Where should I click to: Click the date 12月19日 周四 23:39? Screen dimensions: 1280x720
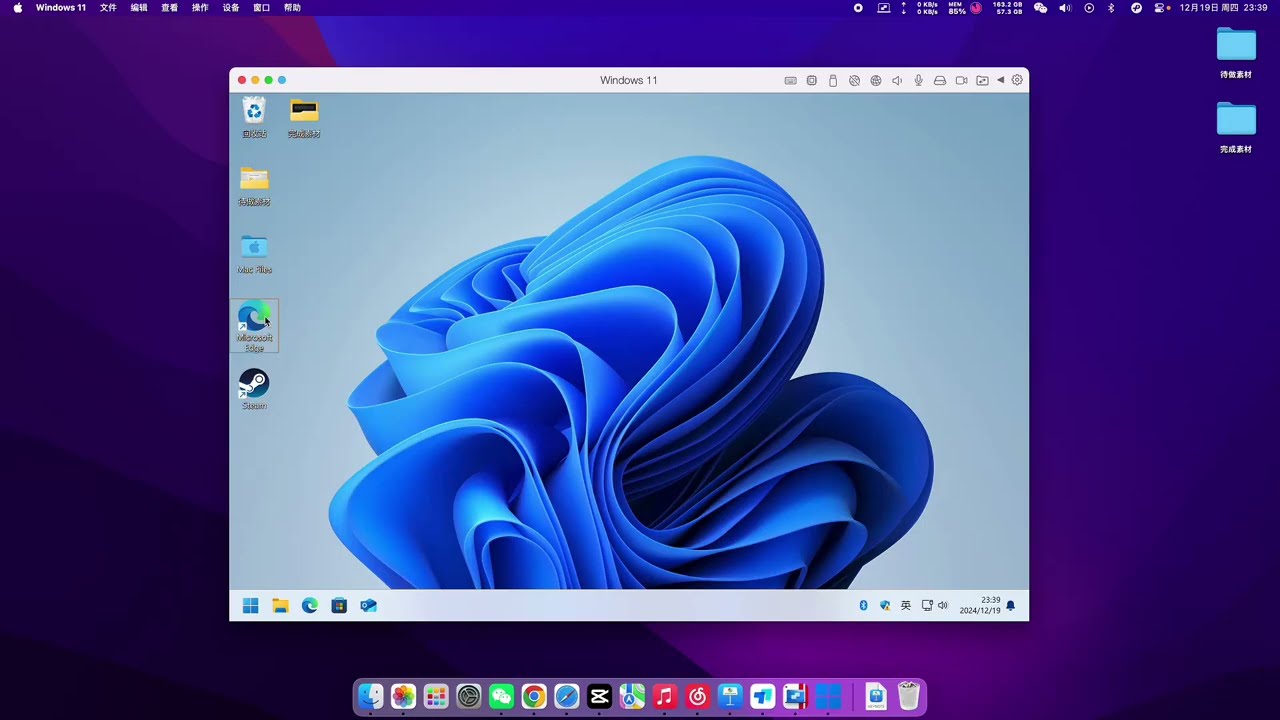click(1224, 8)
